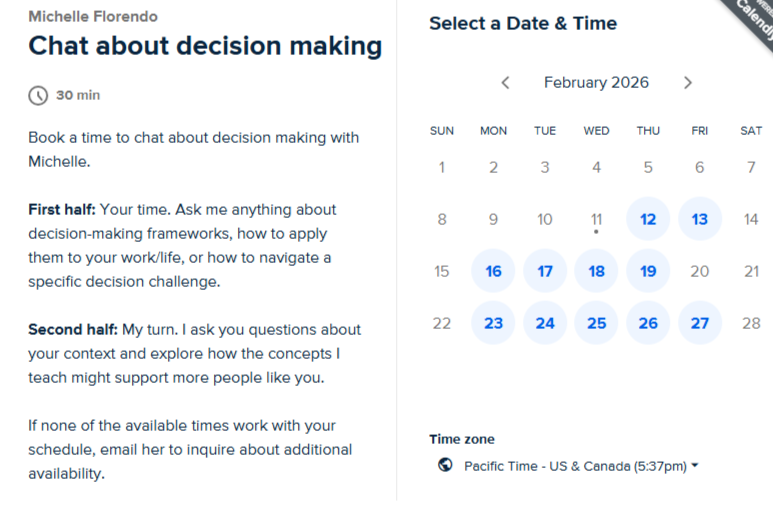Choose Tuesday February 17
The width and height of the screenshot is (773, 512).
pyautogui.click(x=545, y=271)
